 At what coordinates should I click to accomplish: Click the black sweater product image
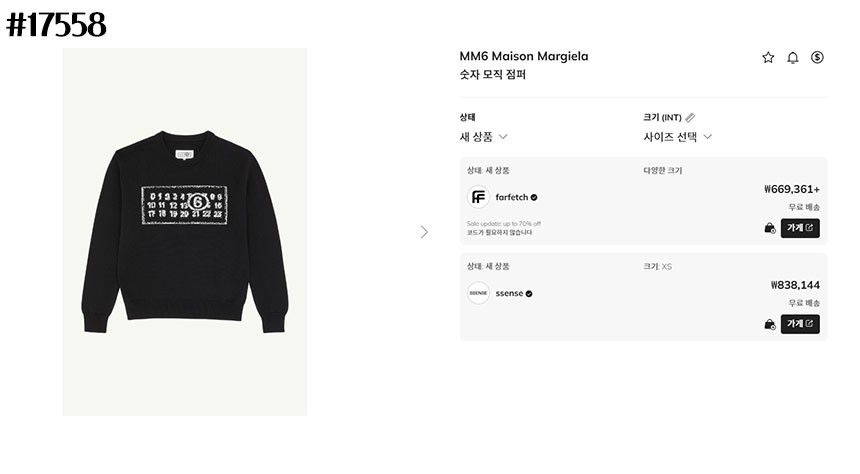click(x=185, y=232)
